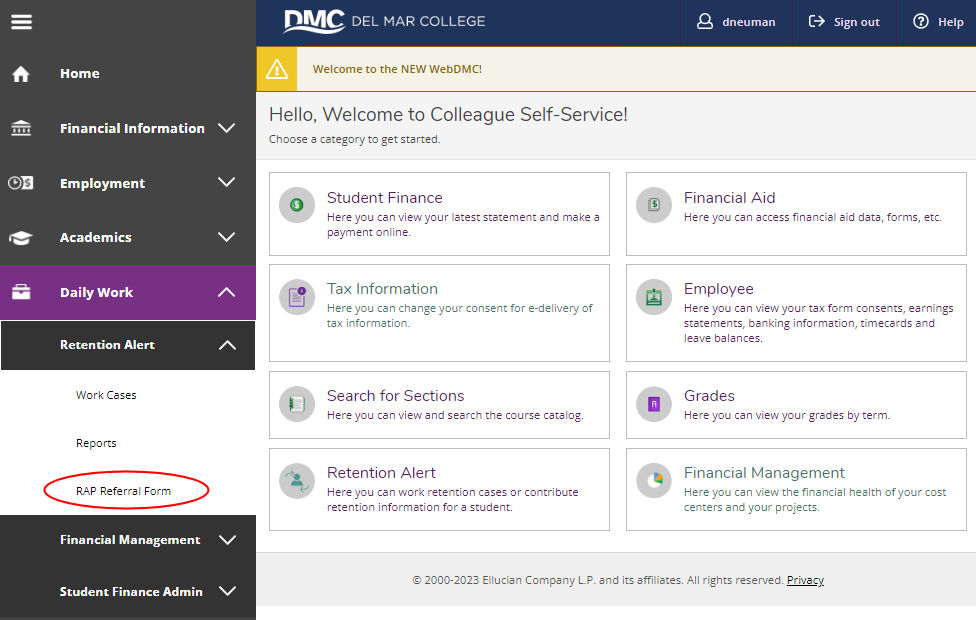The height and width of the screenshot is (620, 976).
Task: Open the Tax Information category title
Action: pyautogui.click(x=382, y=289)
